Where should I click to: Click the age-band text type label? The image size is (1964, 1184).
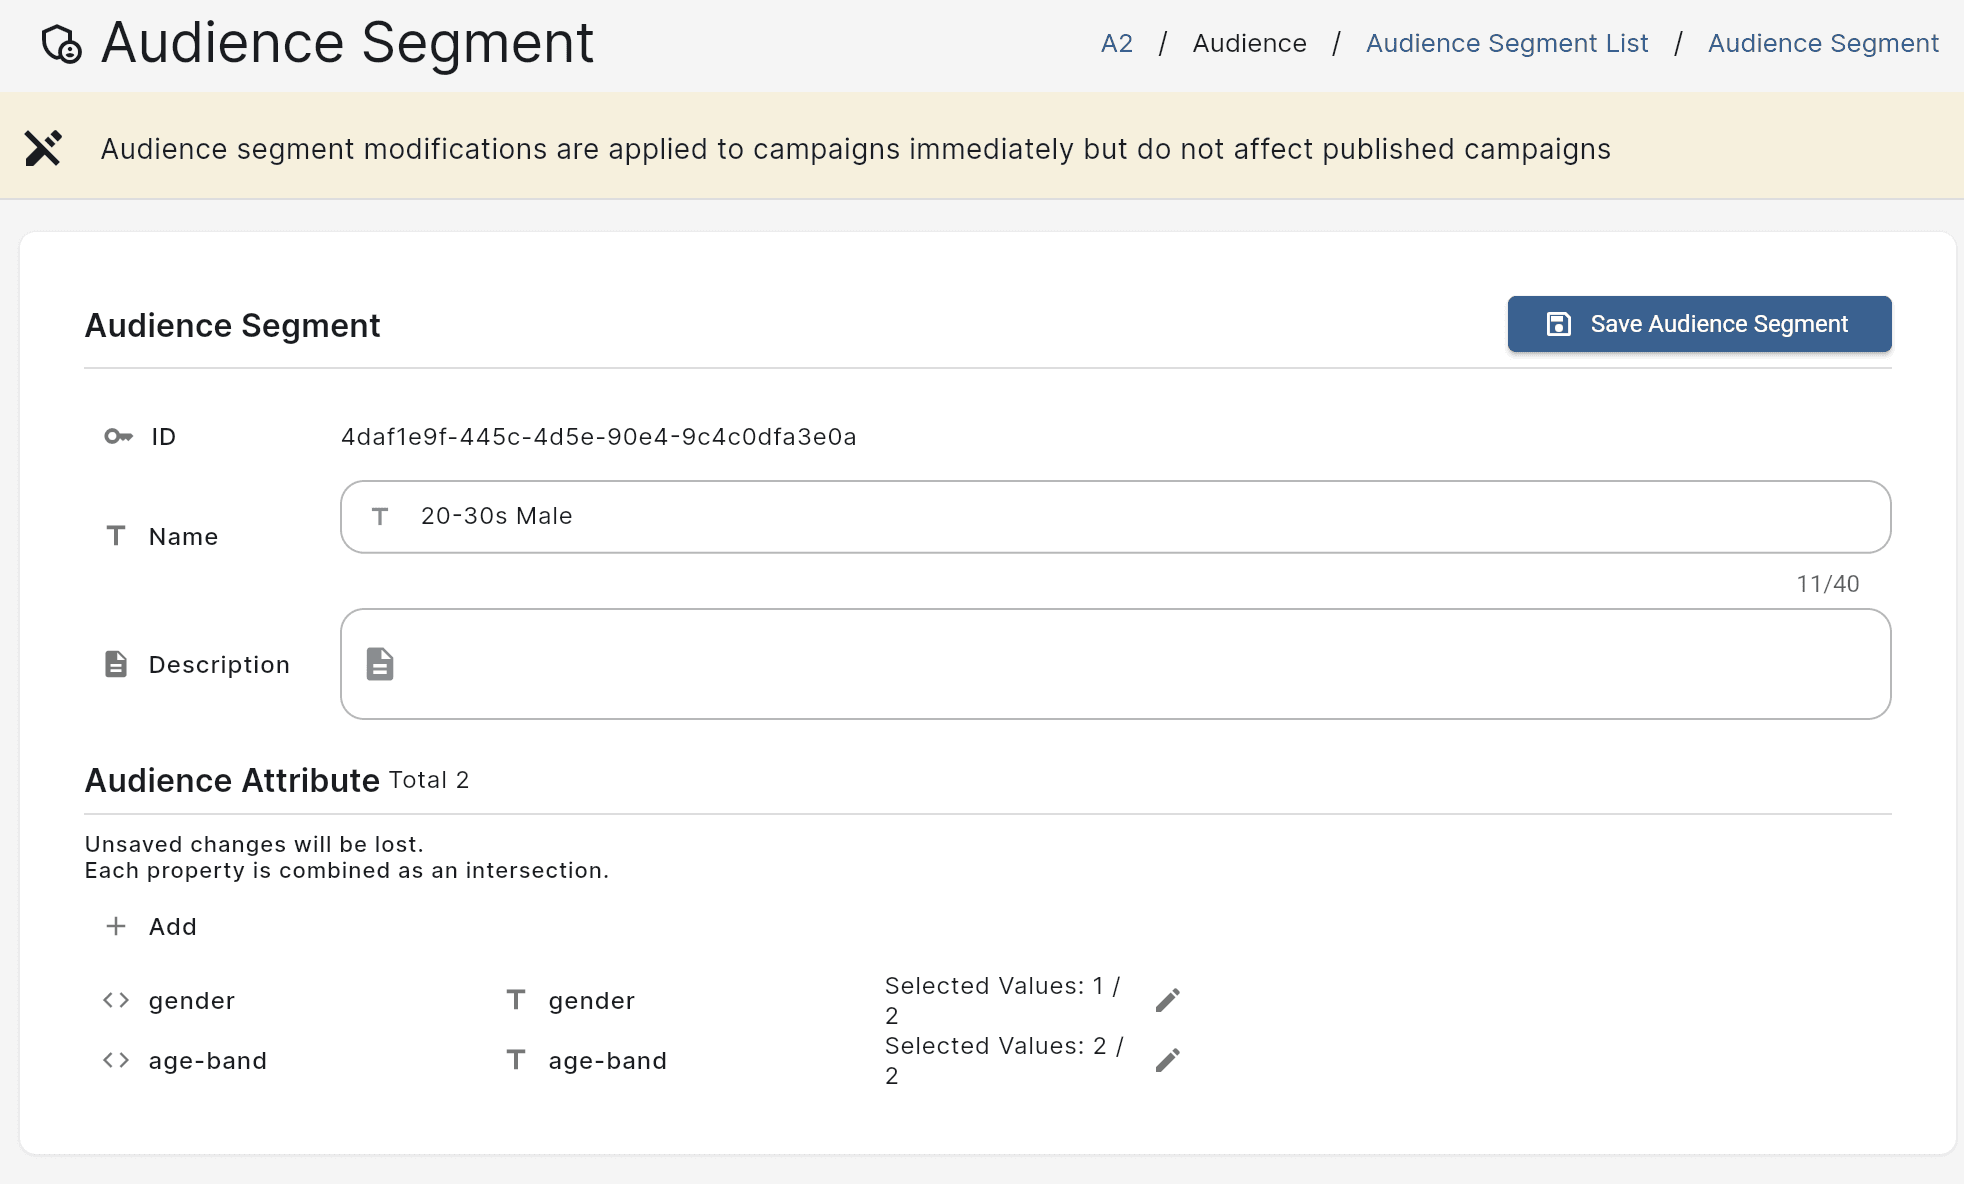607,1061
